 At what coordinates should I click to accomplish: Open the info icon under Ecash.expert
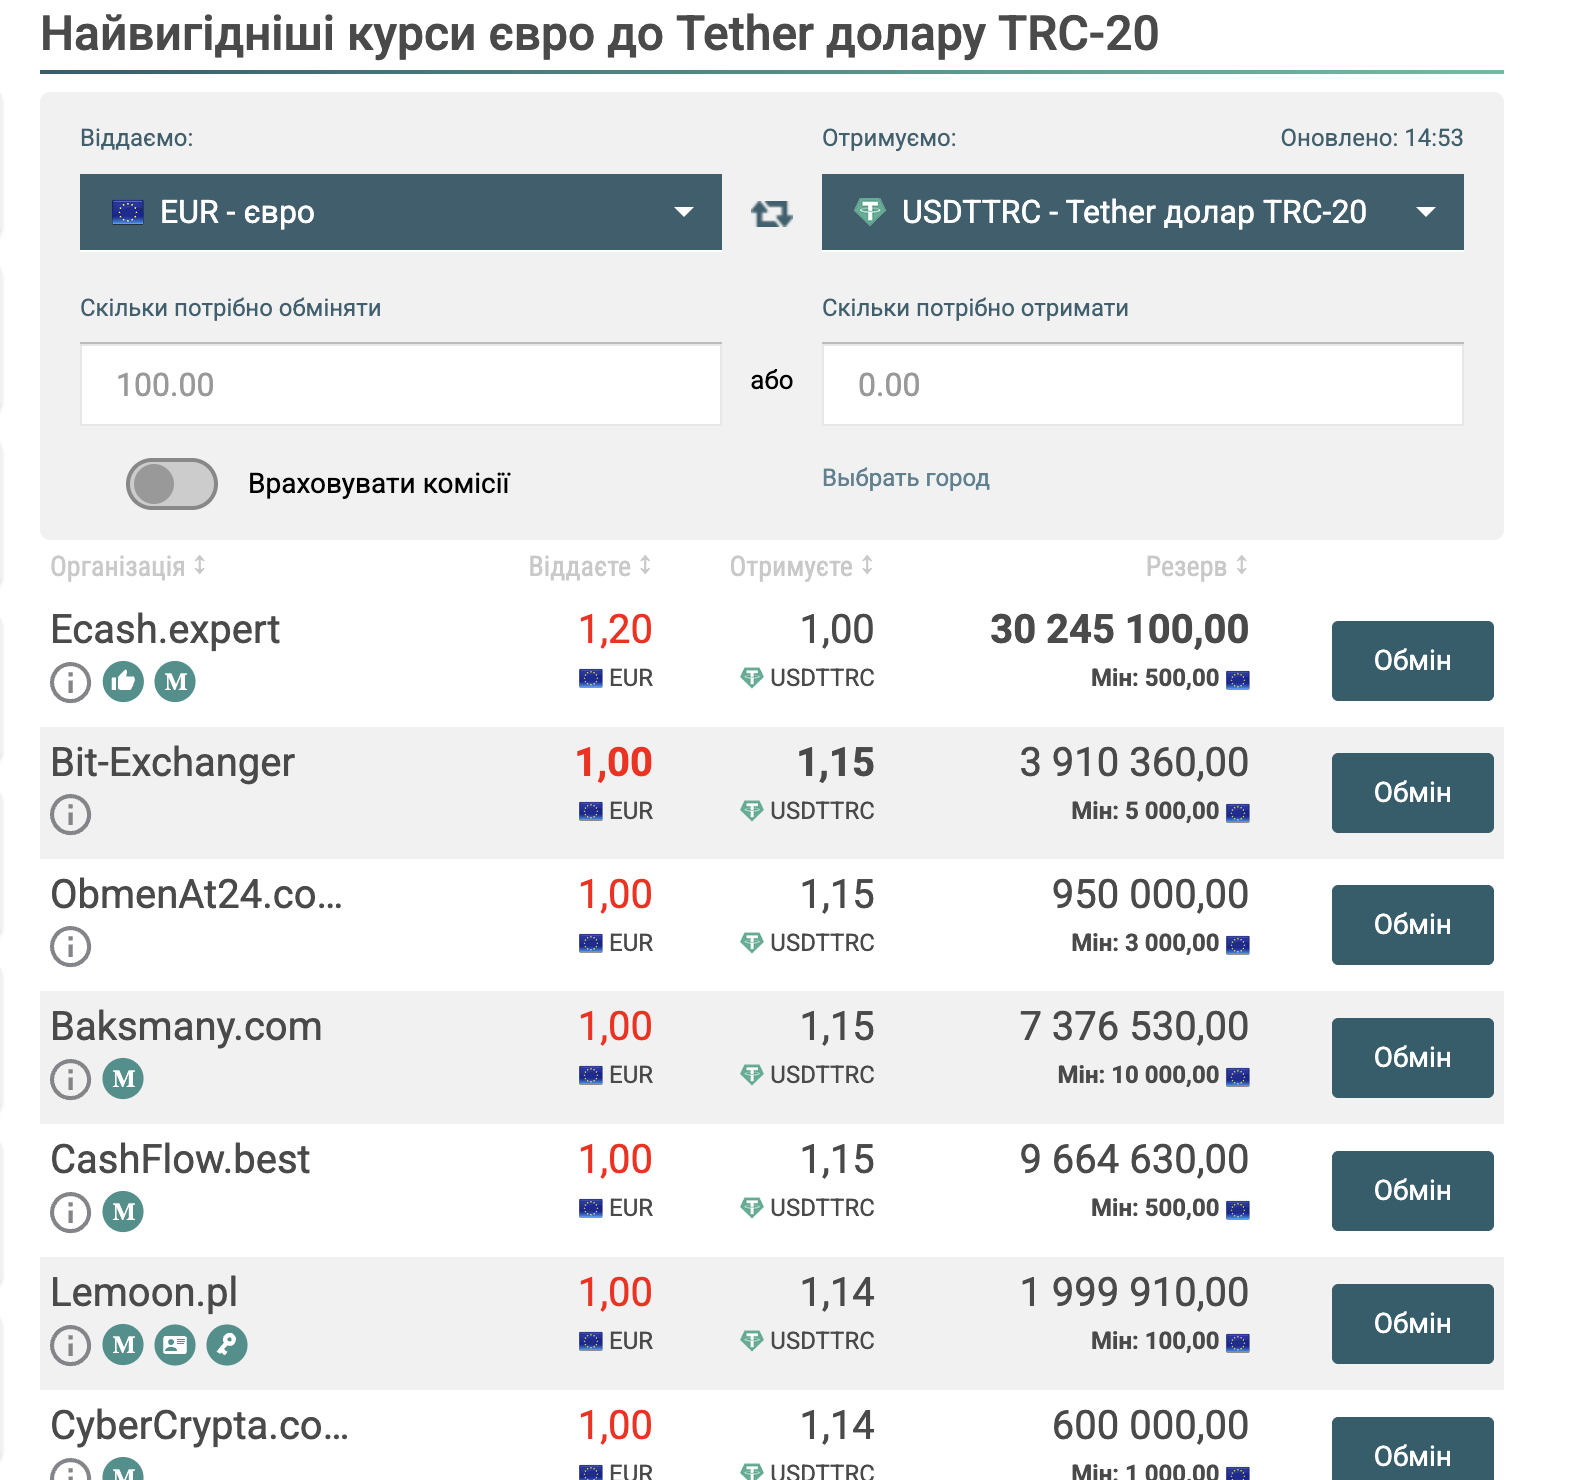[71, 682]
